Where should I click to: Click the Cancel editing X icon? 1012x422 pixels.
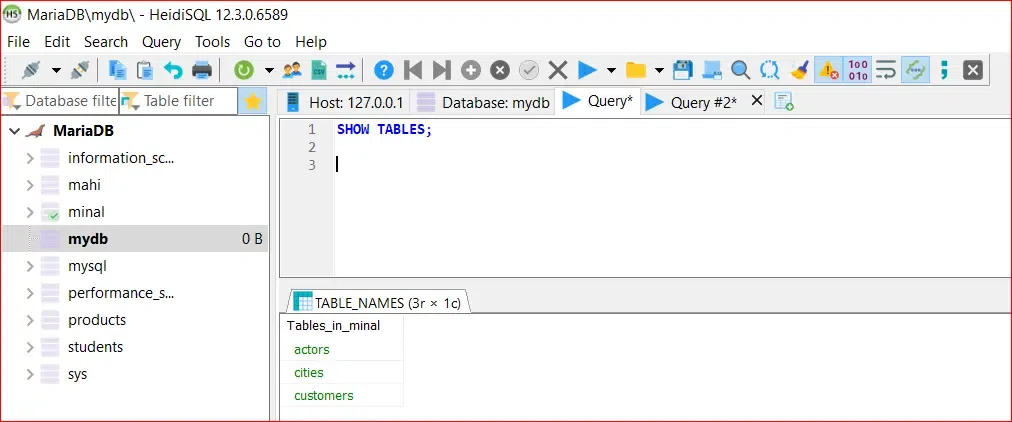tap(558, 70)
